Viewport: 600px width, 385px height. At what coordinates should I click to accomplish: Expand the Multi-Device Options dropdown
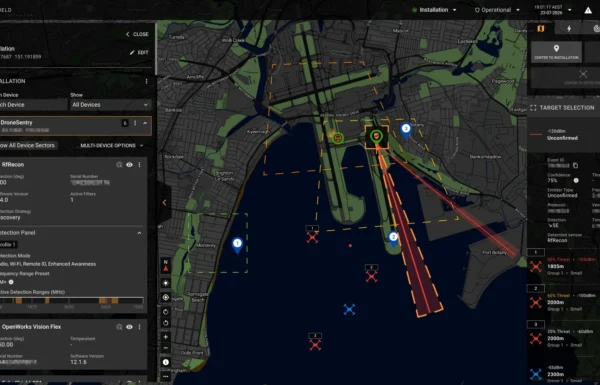[112, 145]
